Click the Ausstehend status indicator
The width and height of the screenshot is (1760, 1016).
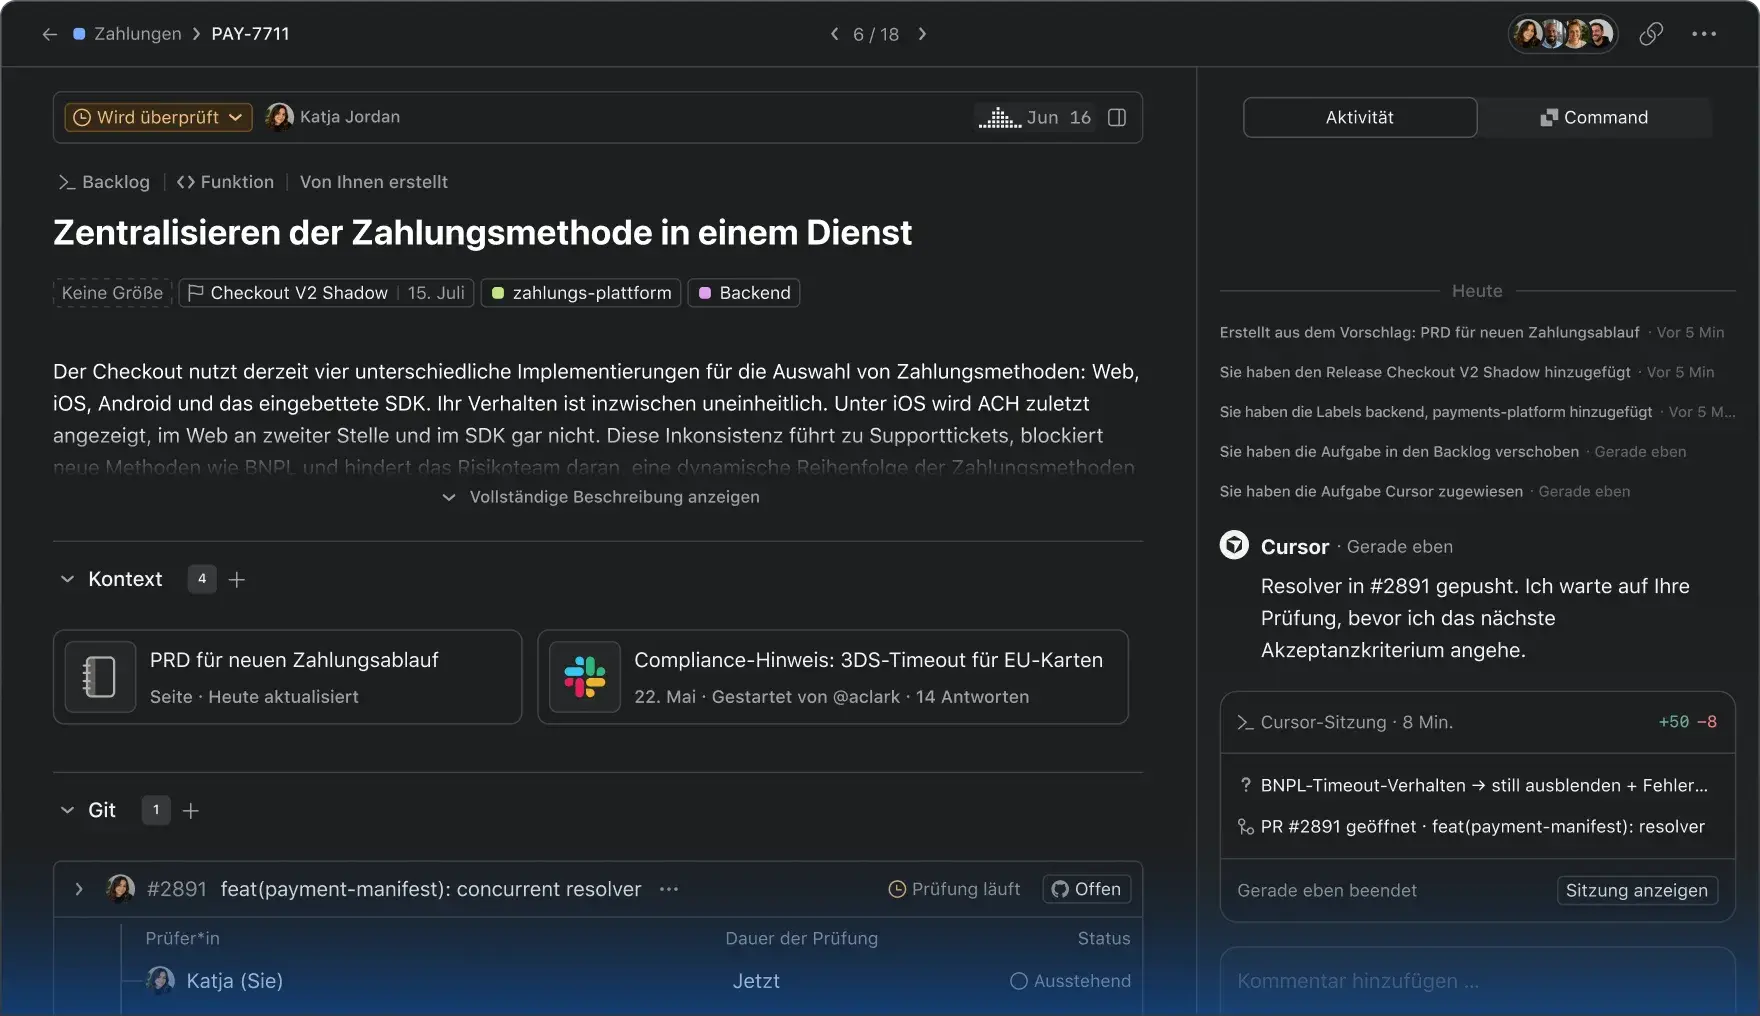pyautogui.click(x=1070, y=981)
